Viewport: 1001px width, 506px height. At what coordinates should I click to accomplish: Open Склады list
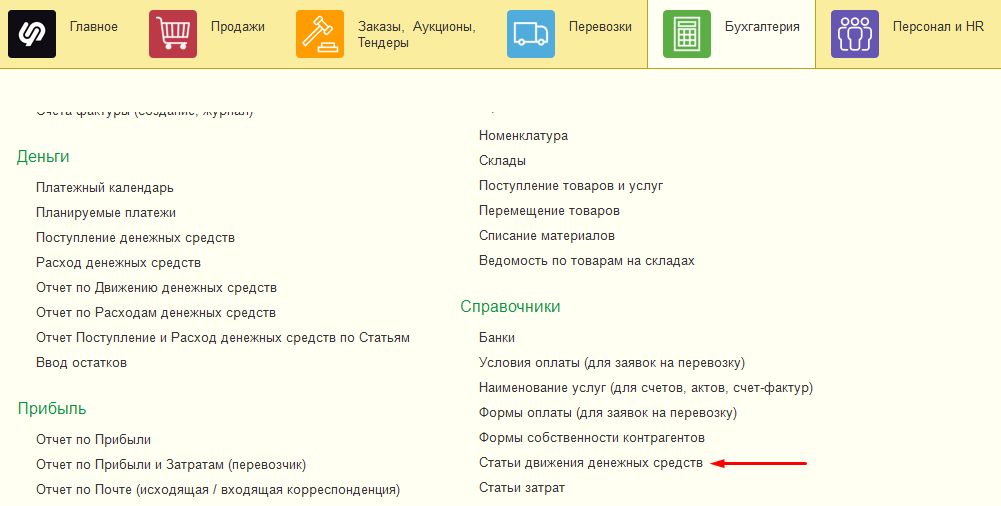(502, 160)
